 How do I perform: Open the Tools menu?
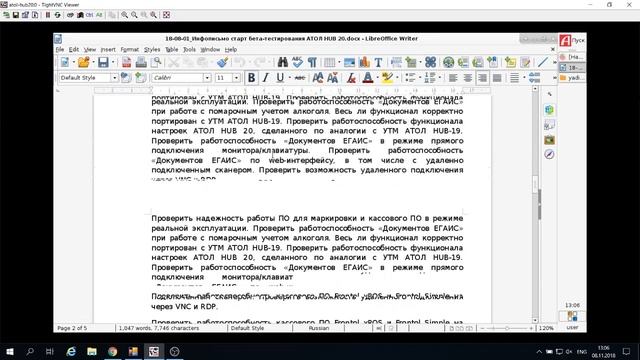tap(189, 49)
